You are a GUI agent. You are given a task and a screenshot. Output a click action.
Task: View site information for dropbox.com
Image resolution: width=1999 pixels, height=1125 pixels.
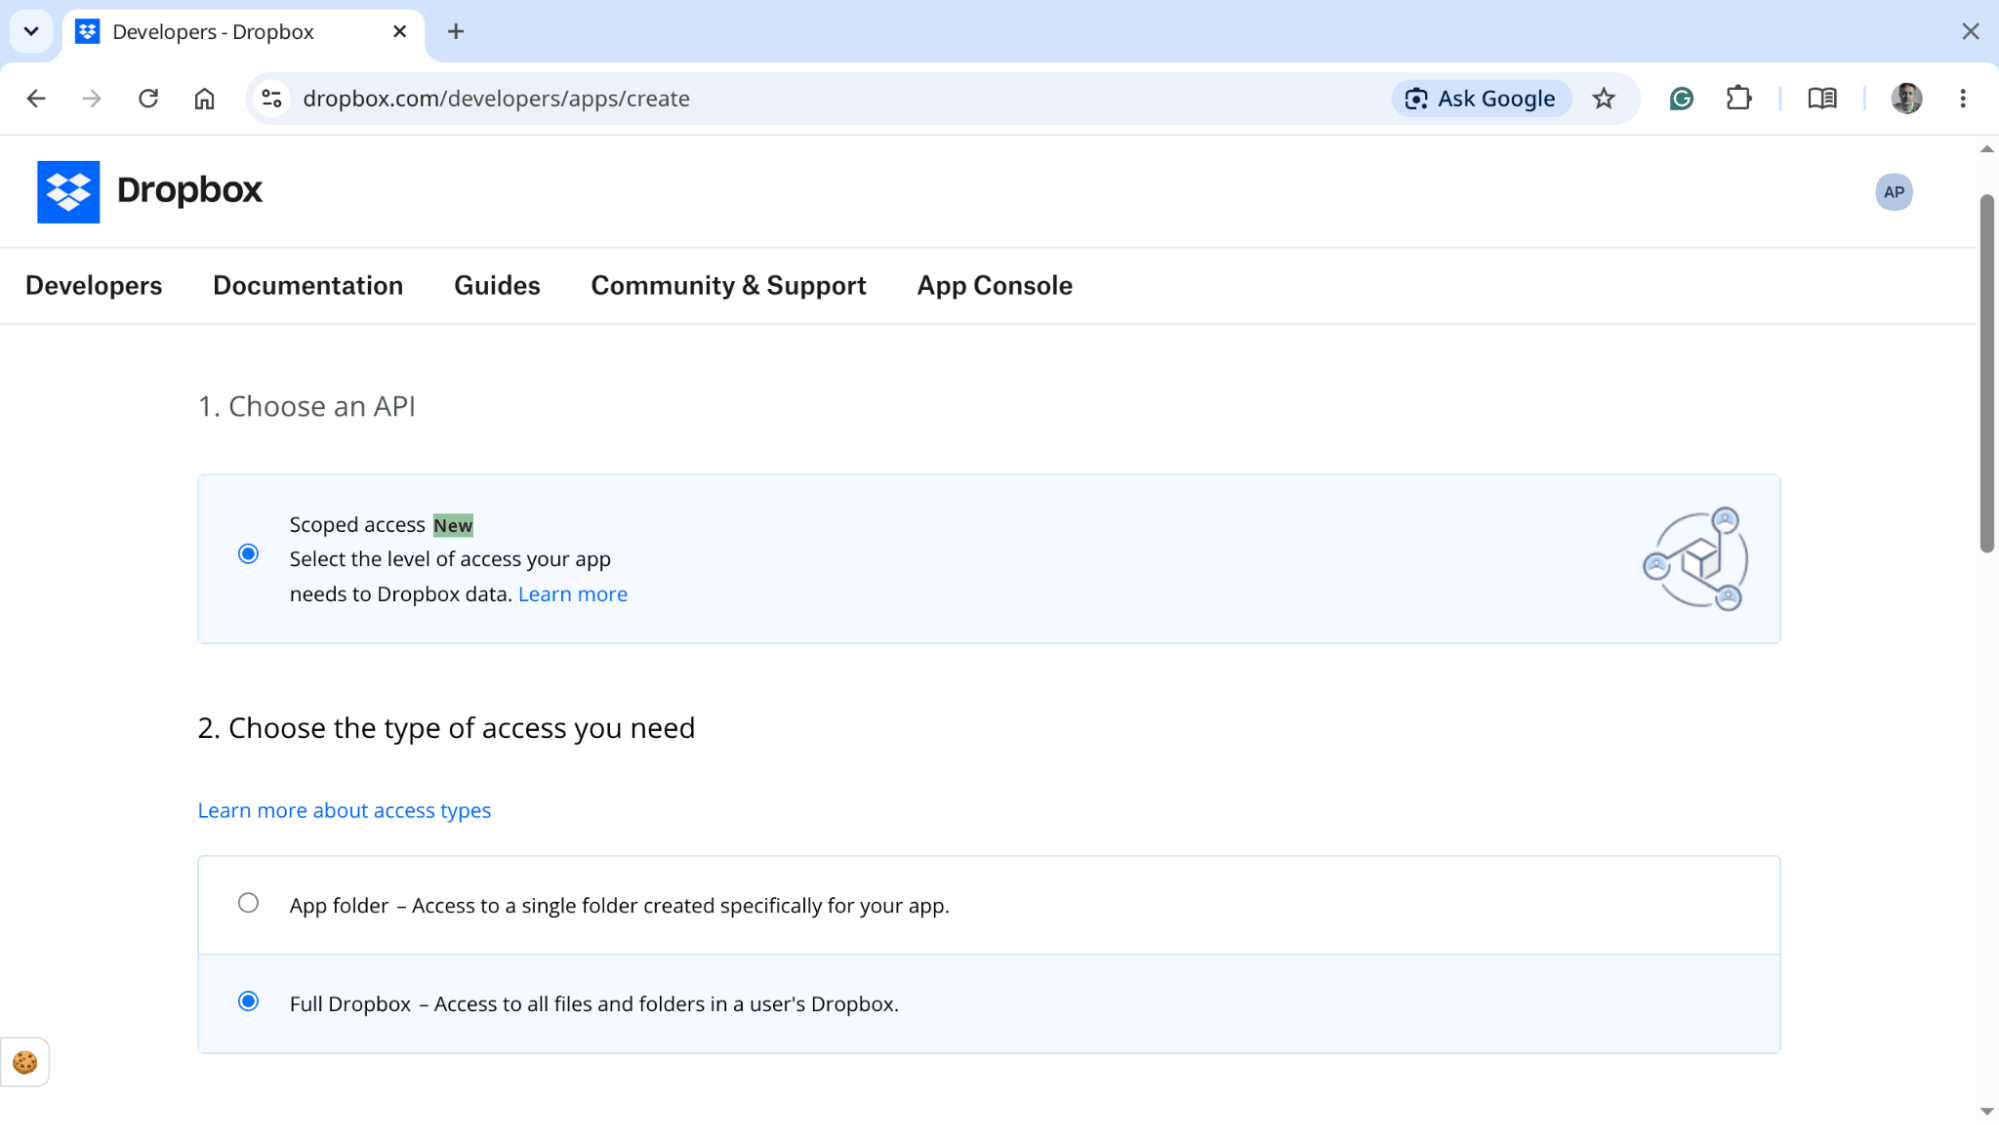[271, 98]
